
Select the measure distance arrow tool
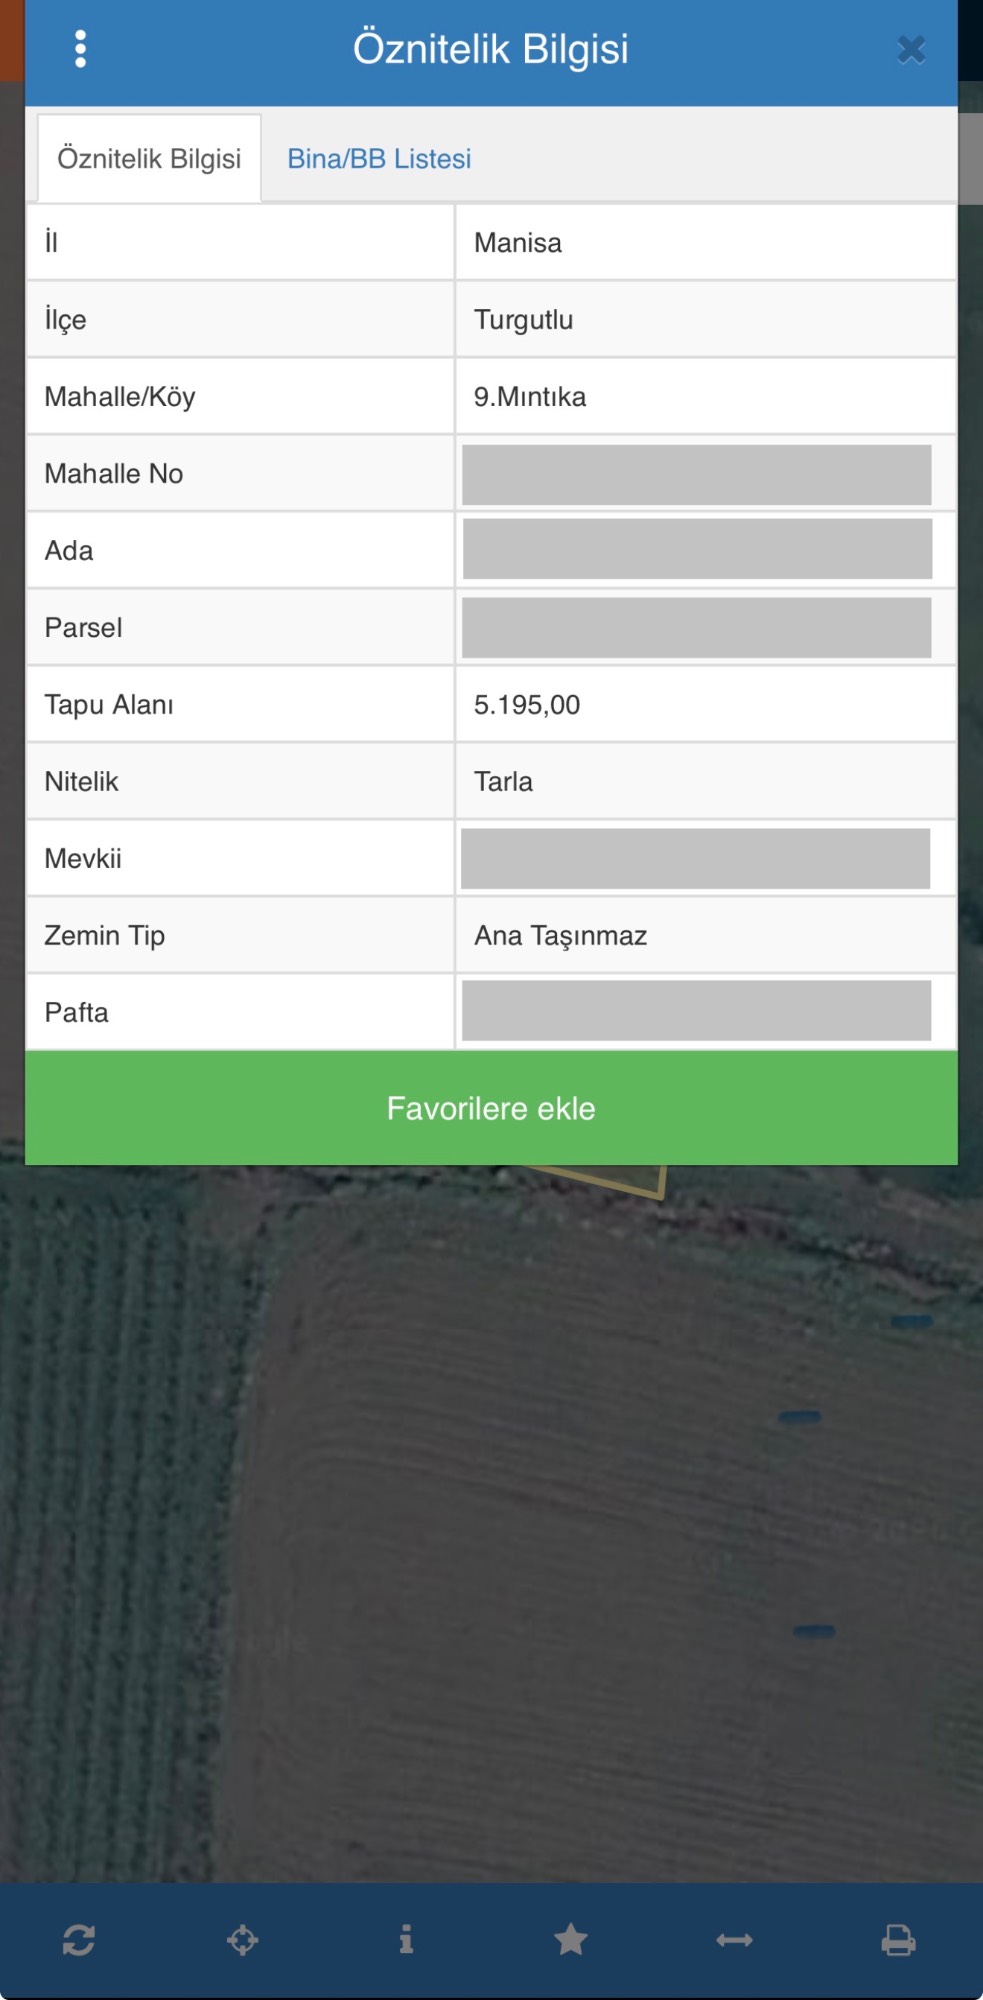pos(734,1940)
